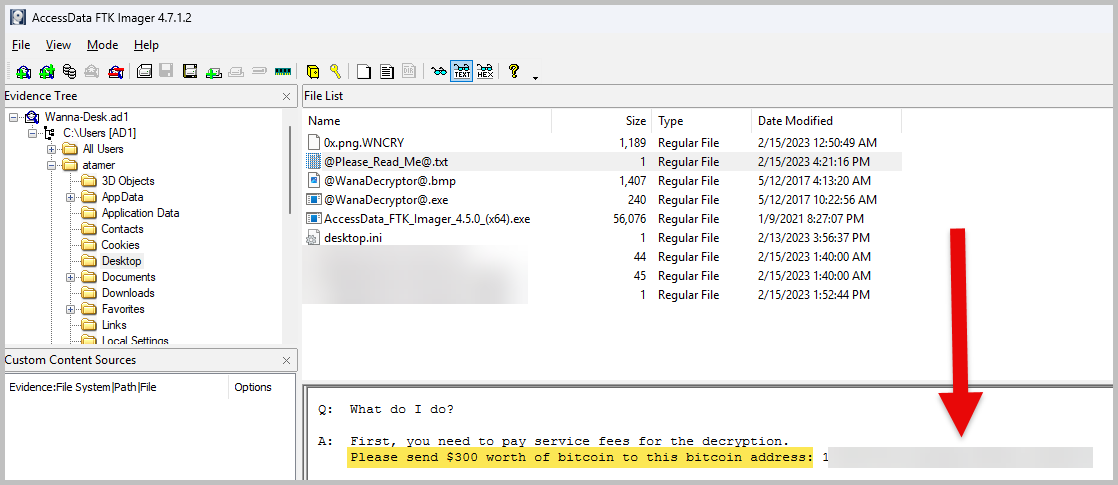Click the Detect EFS Encryption key icon

click(x=335, y=71)
